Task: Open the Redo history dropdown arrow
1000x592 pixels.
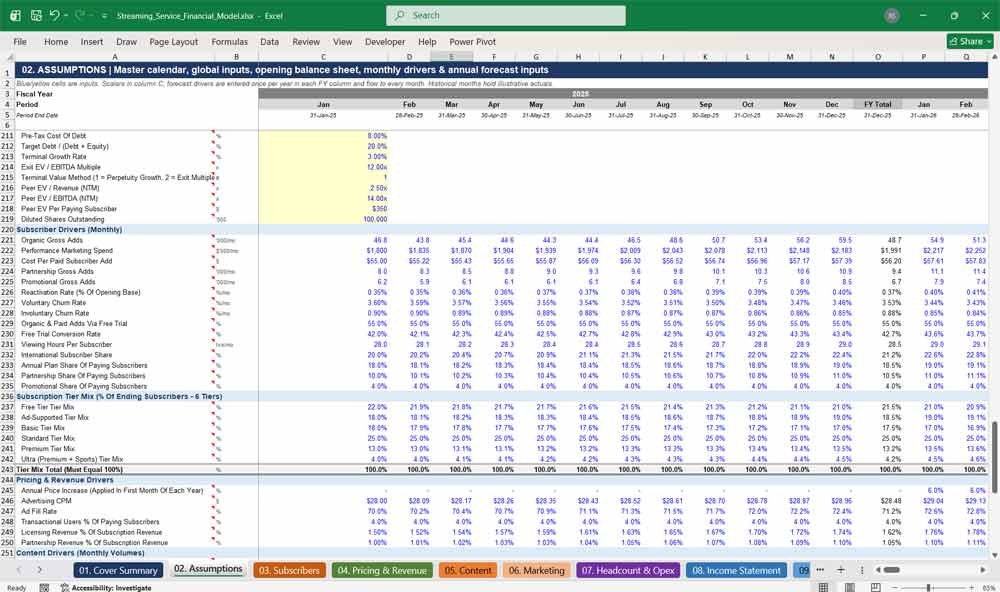Action: coord(91,15)
